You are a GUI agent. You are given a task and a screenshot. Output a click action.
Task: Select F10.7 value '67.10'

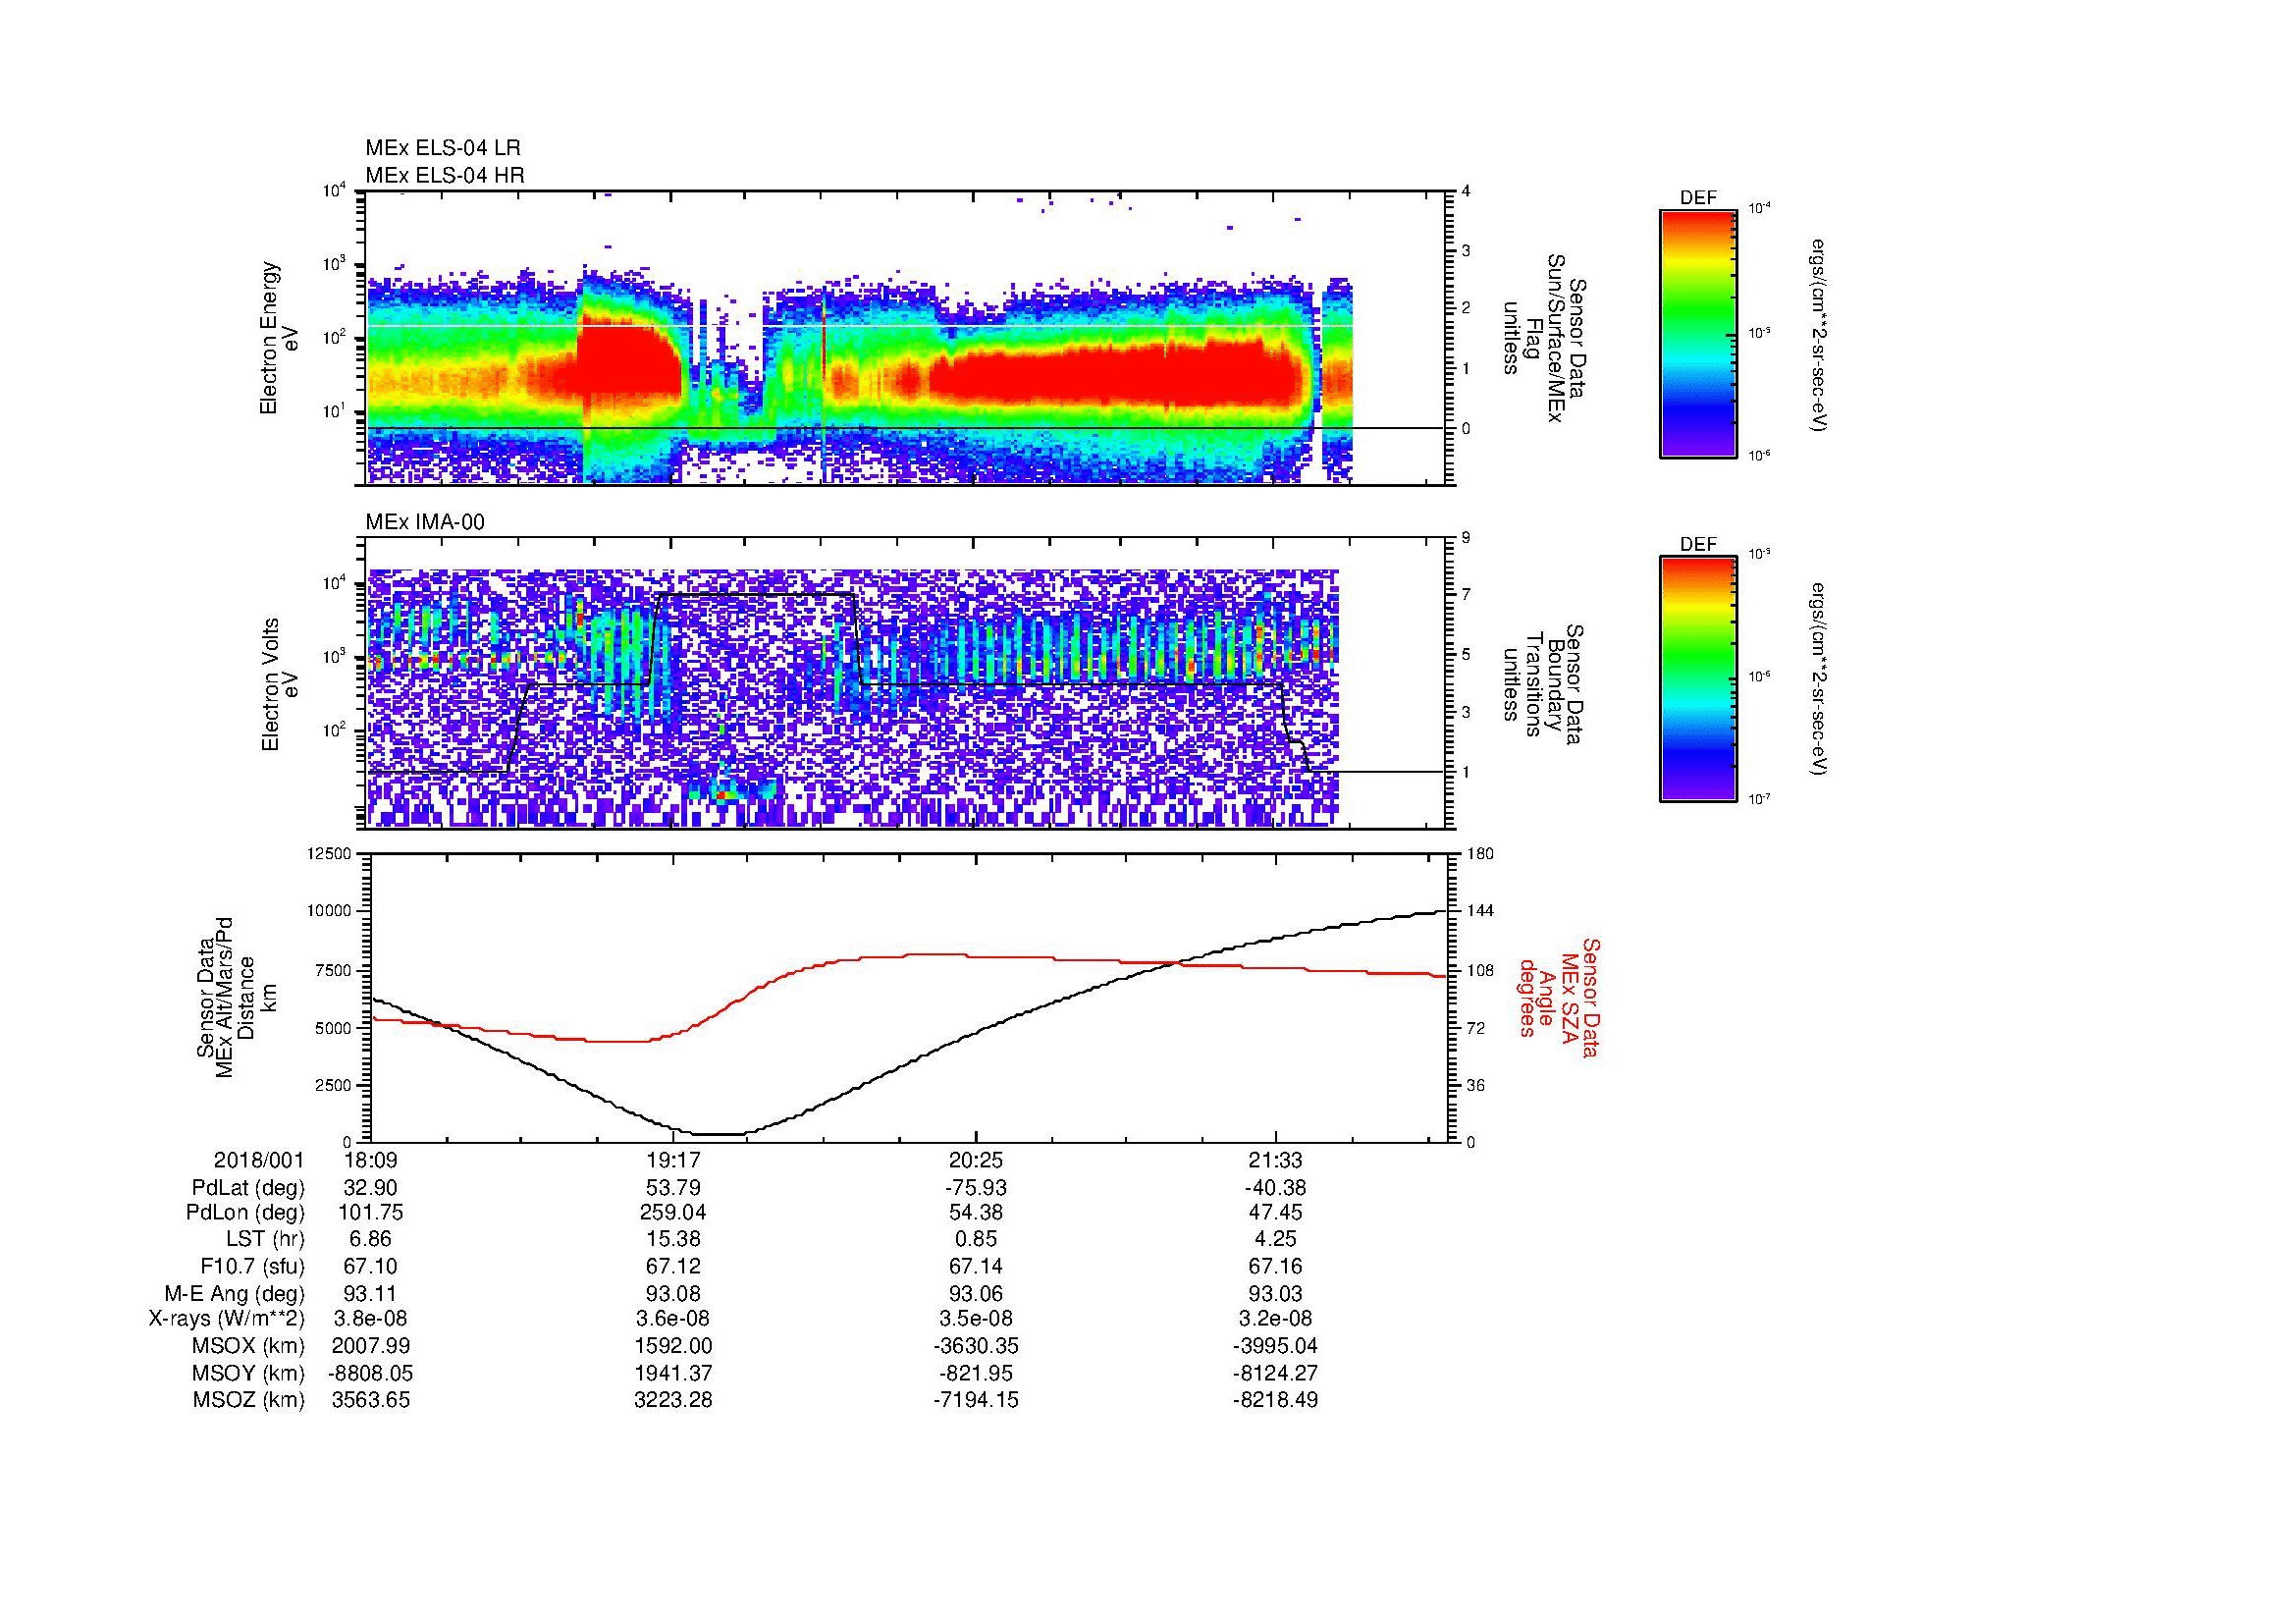click(x=370, y=1266)
